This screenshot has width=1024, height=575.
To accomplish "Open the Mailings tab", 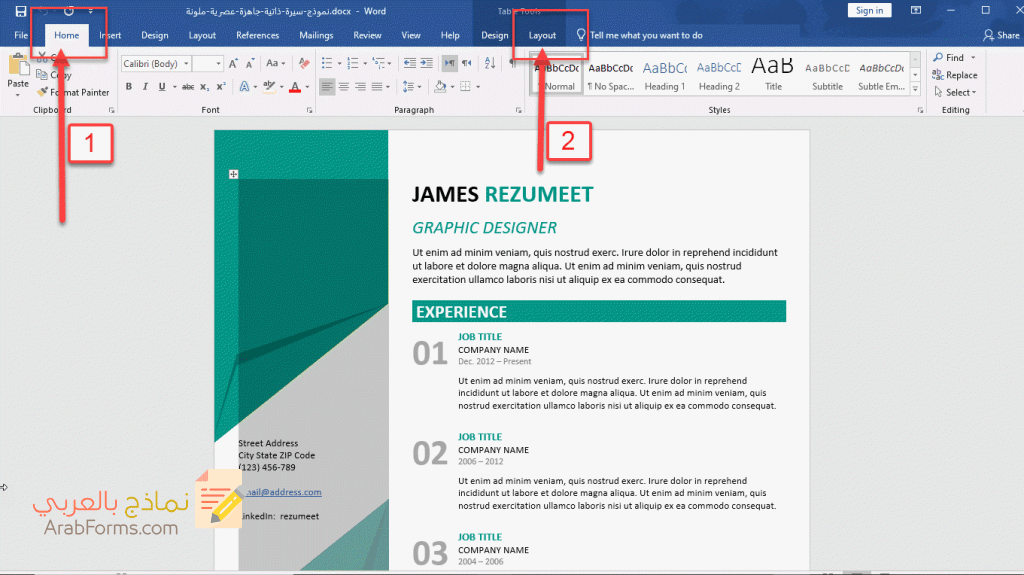I will click(x=316, y=35).
